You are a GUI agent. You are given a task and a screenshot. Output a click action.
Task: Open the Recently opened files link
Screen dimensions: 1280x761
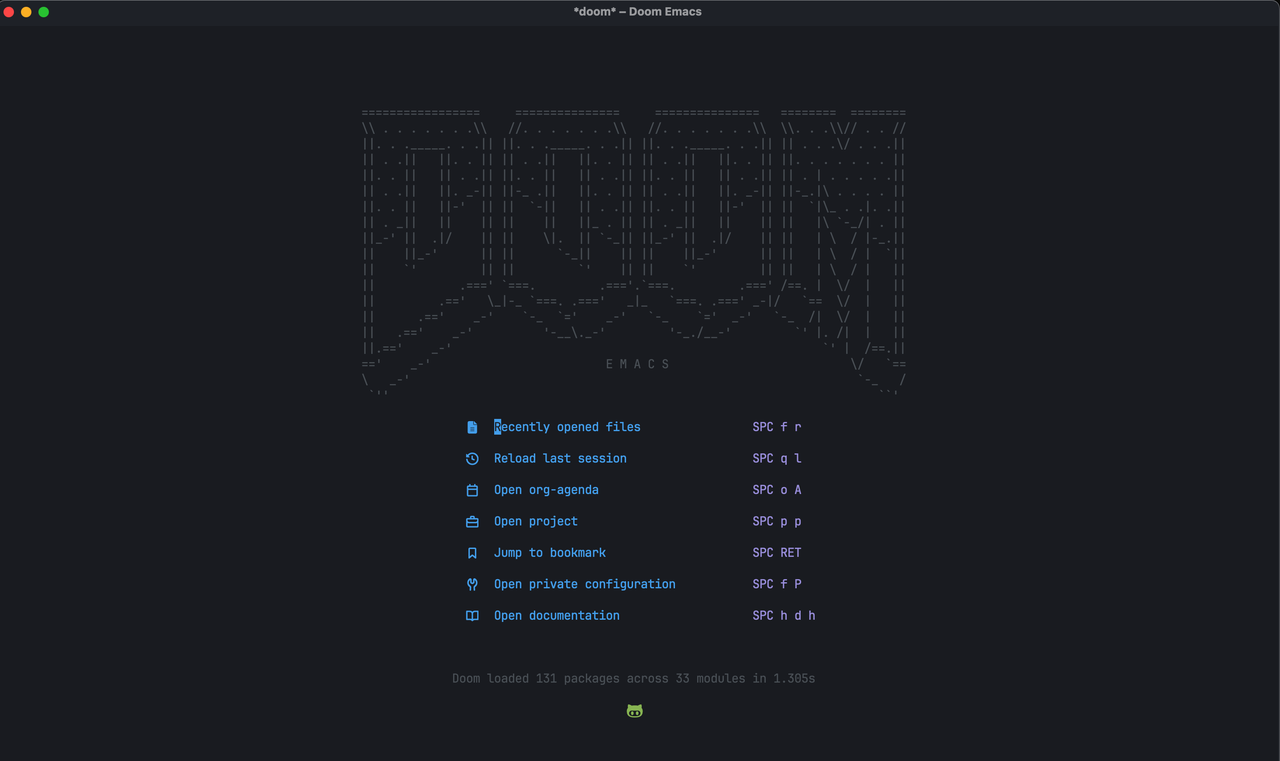[566, 426]
